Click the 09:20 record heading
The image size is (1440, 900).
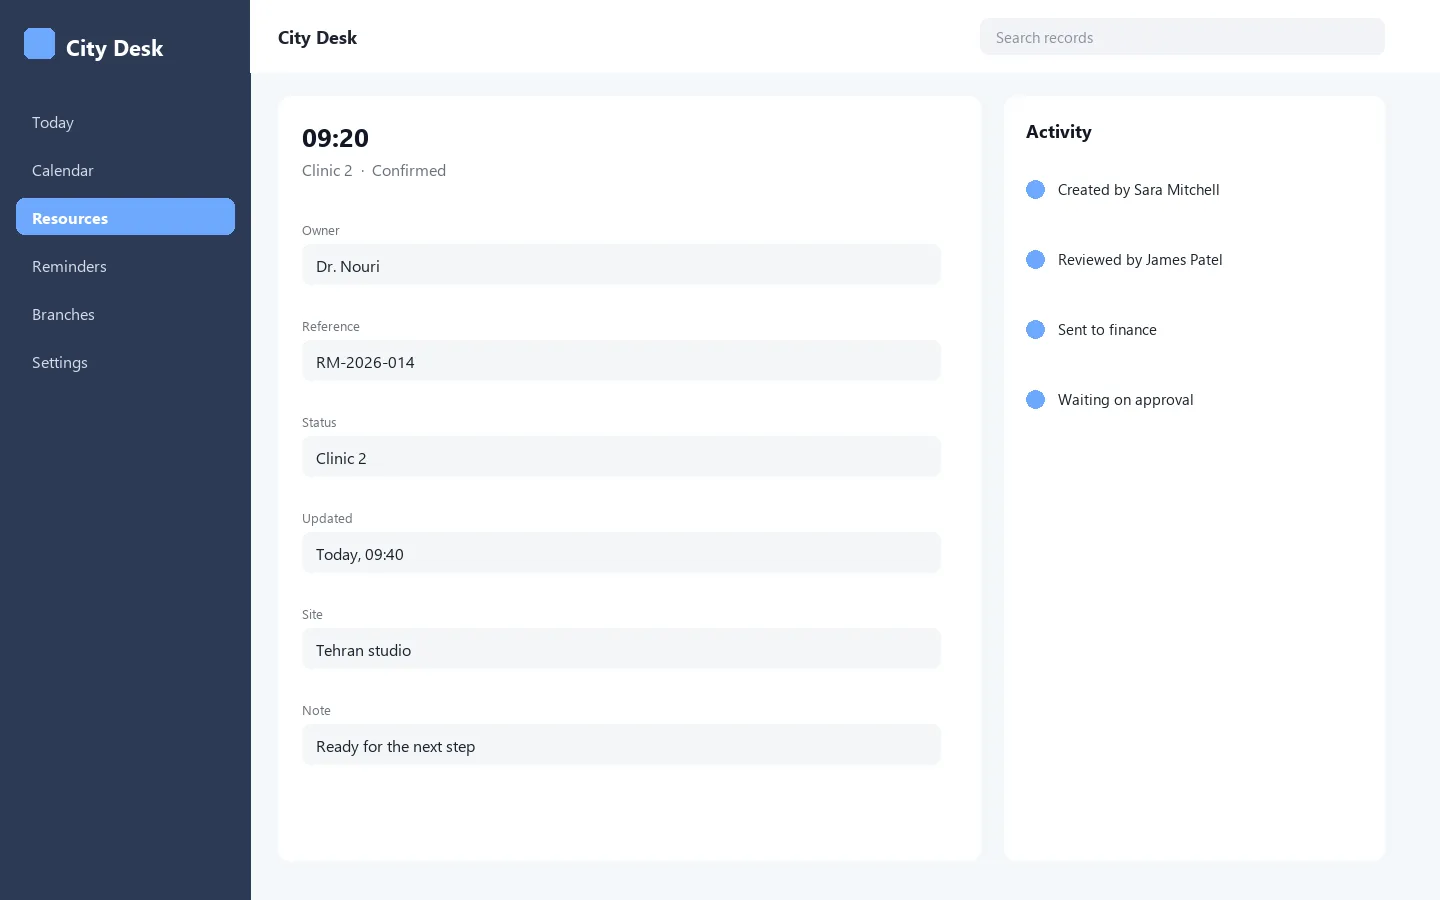[x=335, y=138]
